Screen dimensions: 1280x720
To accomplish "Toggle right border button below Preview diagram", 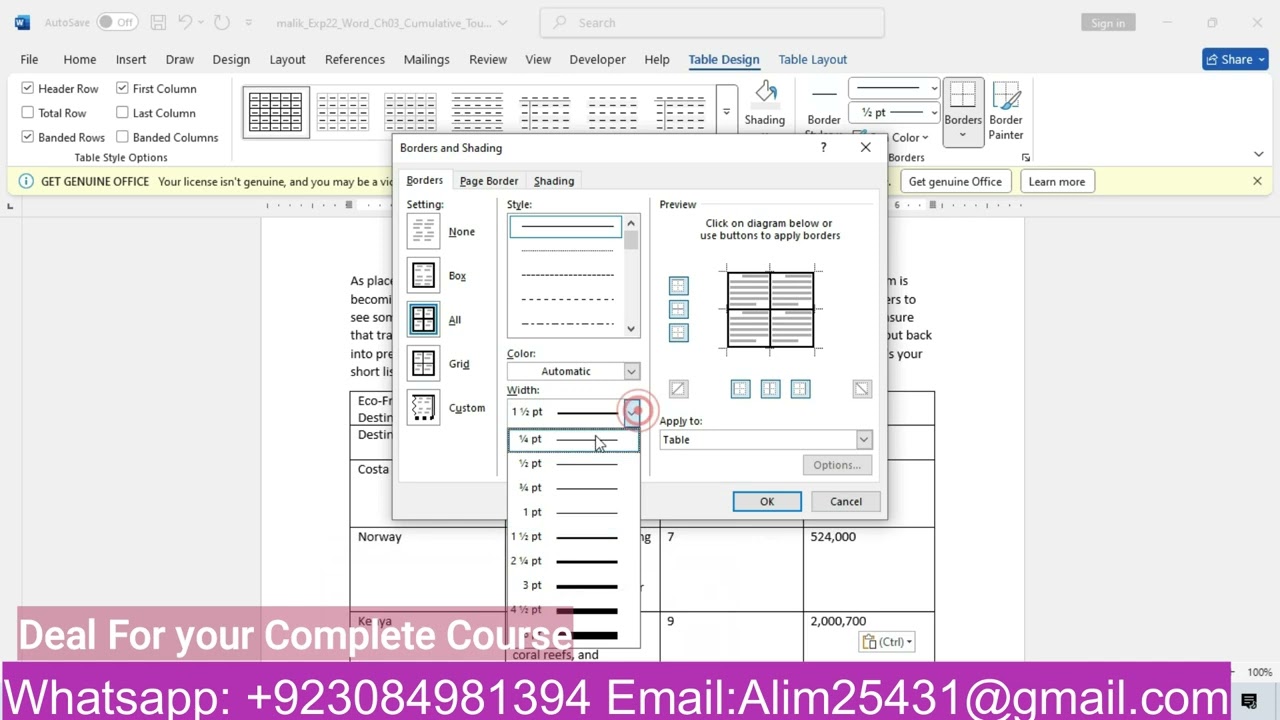I will 800,389.
